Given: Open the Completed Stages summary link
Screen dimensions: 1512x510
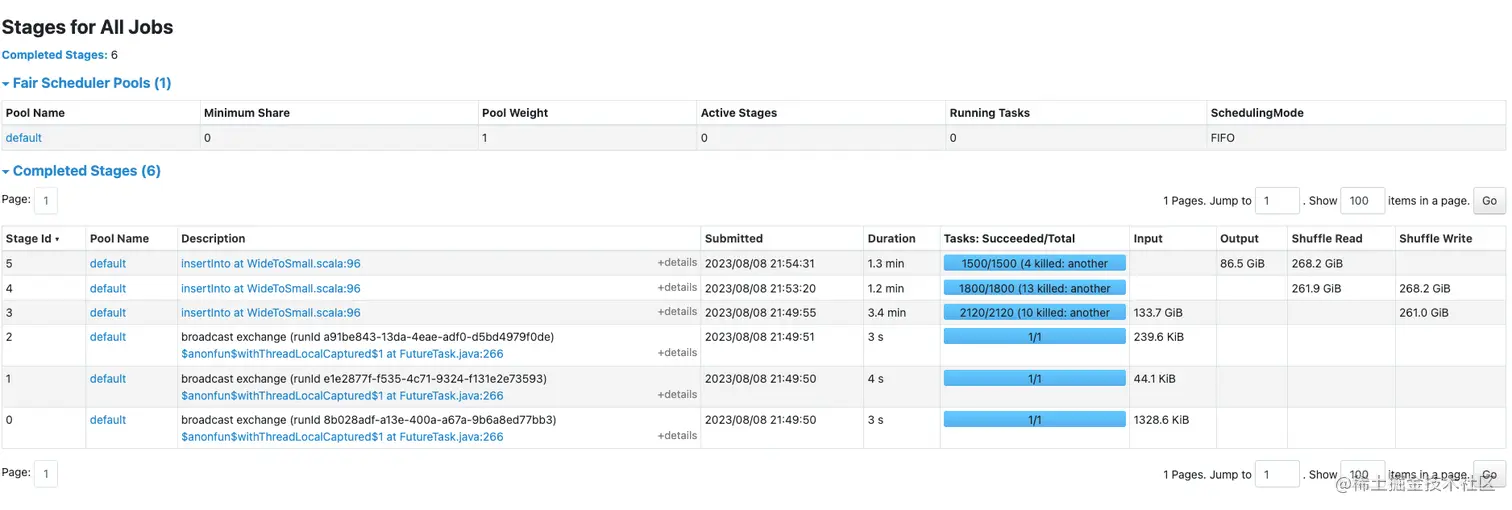Looking at the screenshot, I should [55, 55].
